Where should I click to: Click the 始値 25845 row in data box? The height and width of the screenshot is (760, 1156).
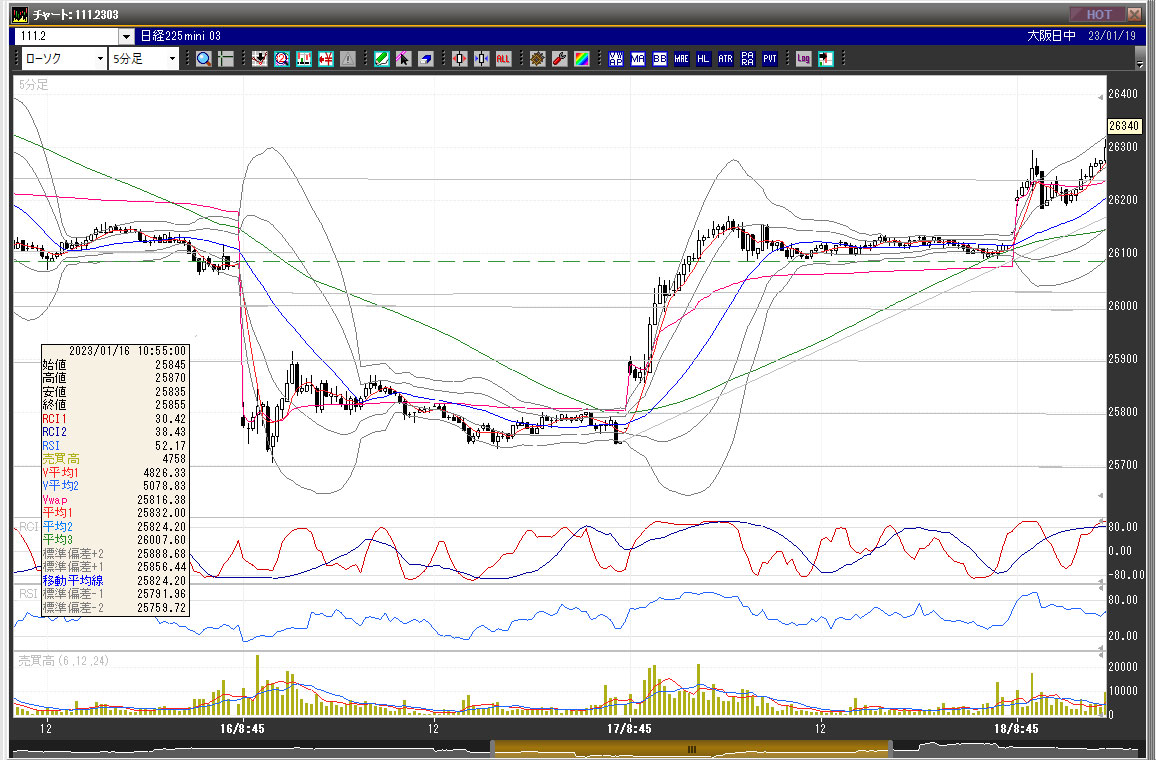115,365
